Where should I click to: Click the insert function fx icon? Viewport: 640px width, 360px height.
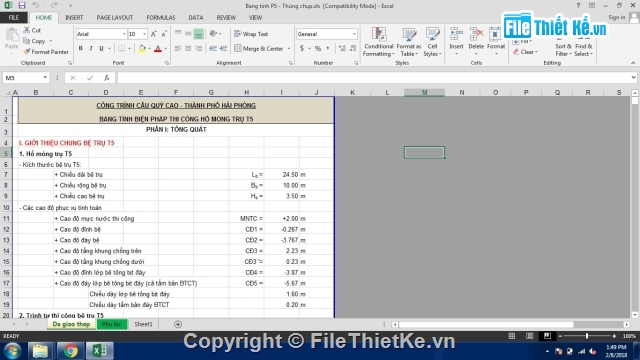click(107, 78)
